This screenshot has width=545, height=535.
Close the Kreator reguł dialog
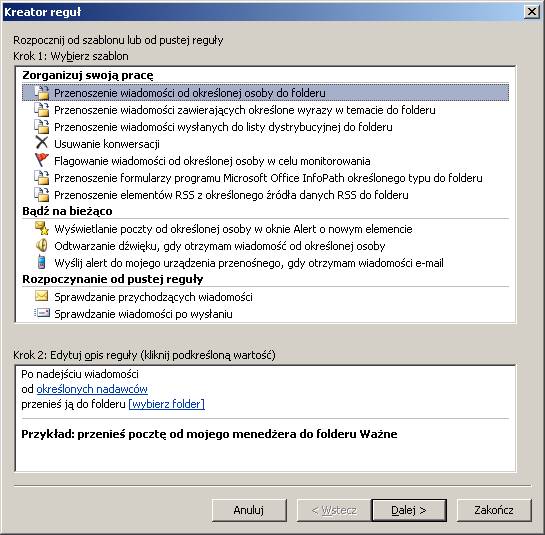tap(532, 11)
